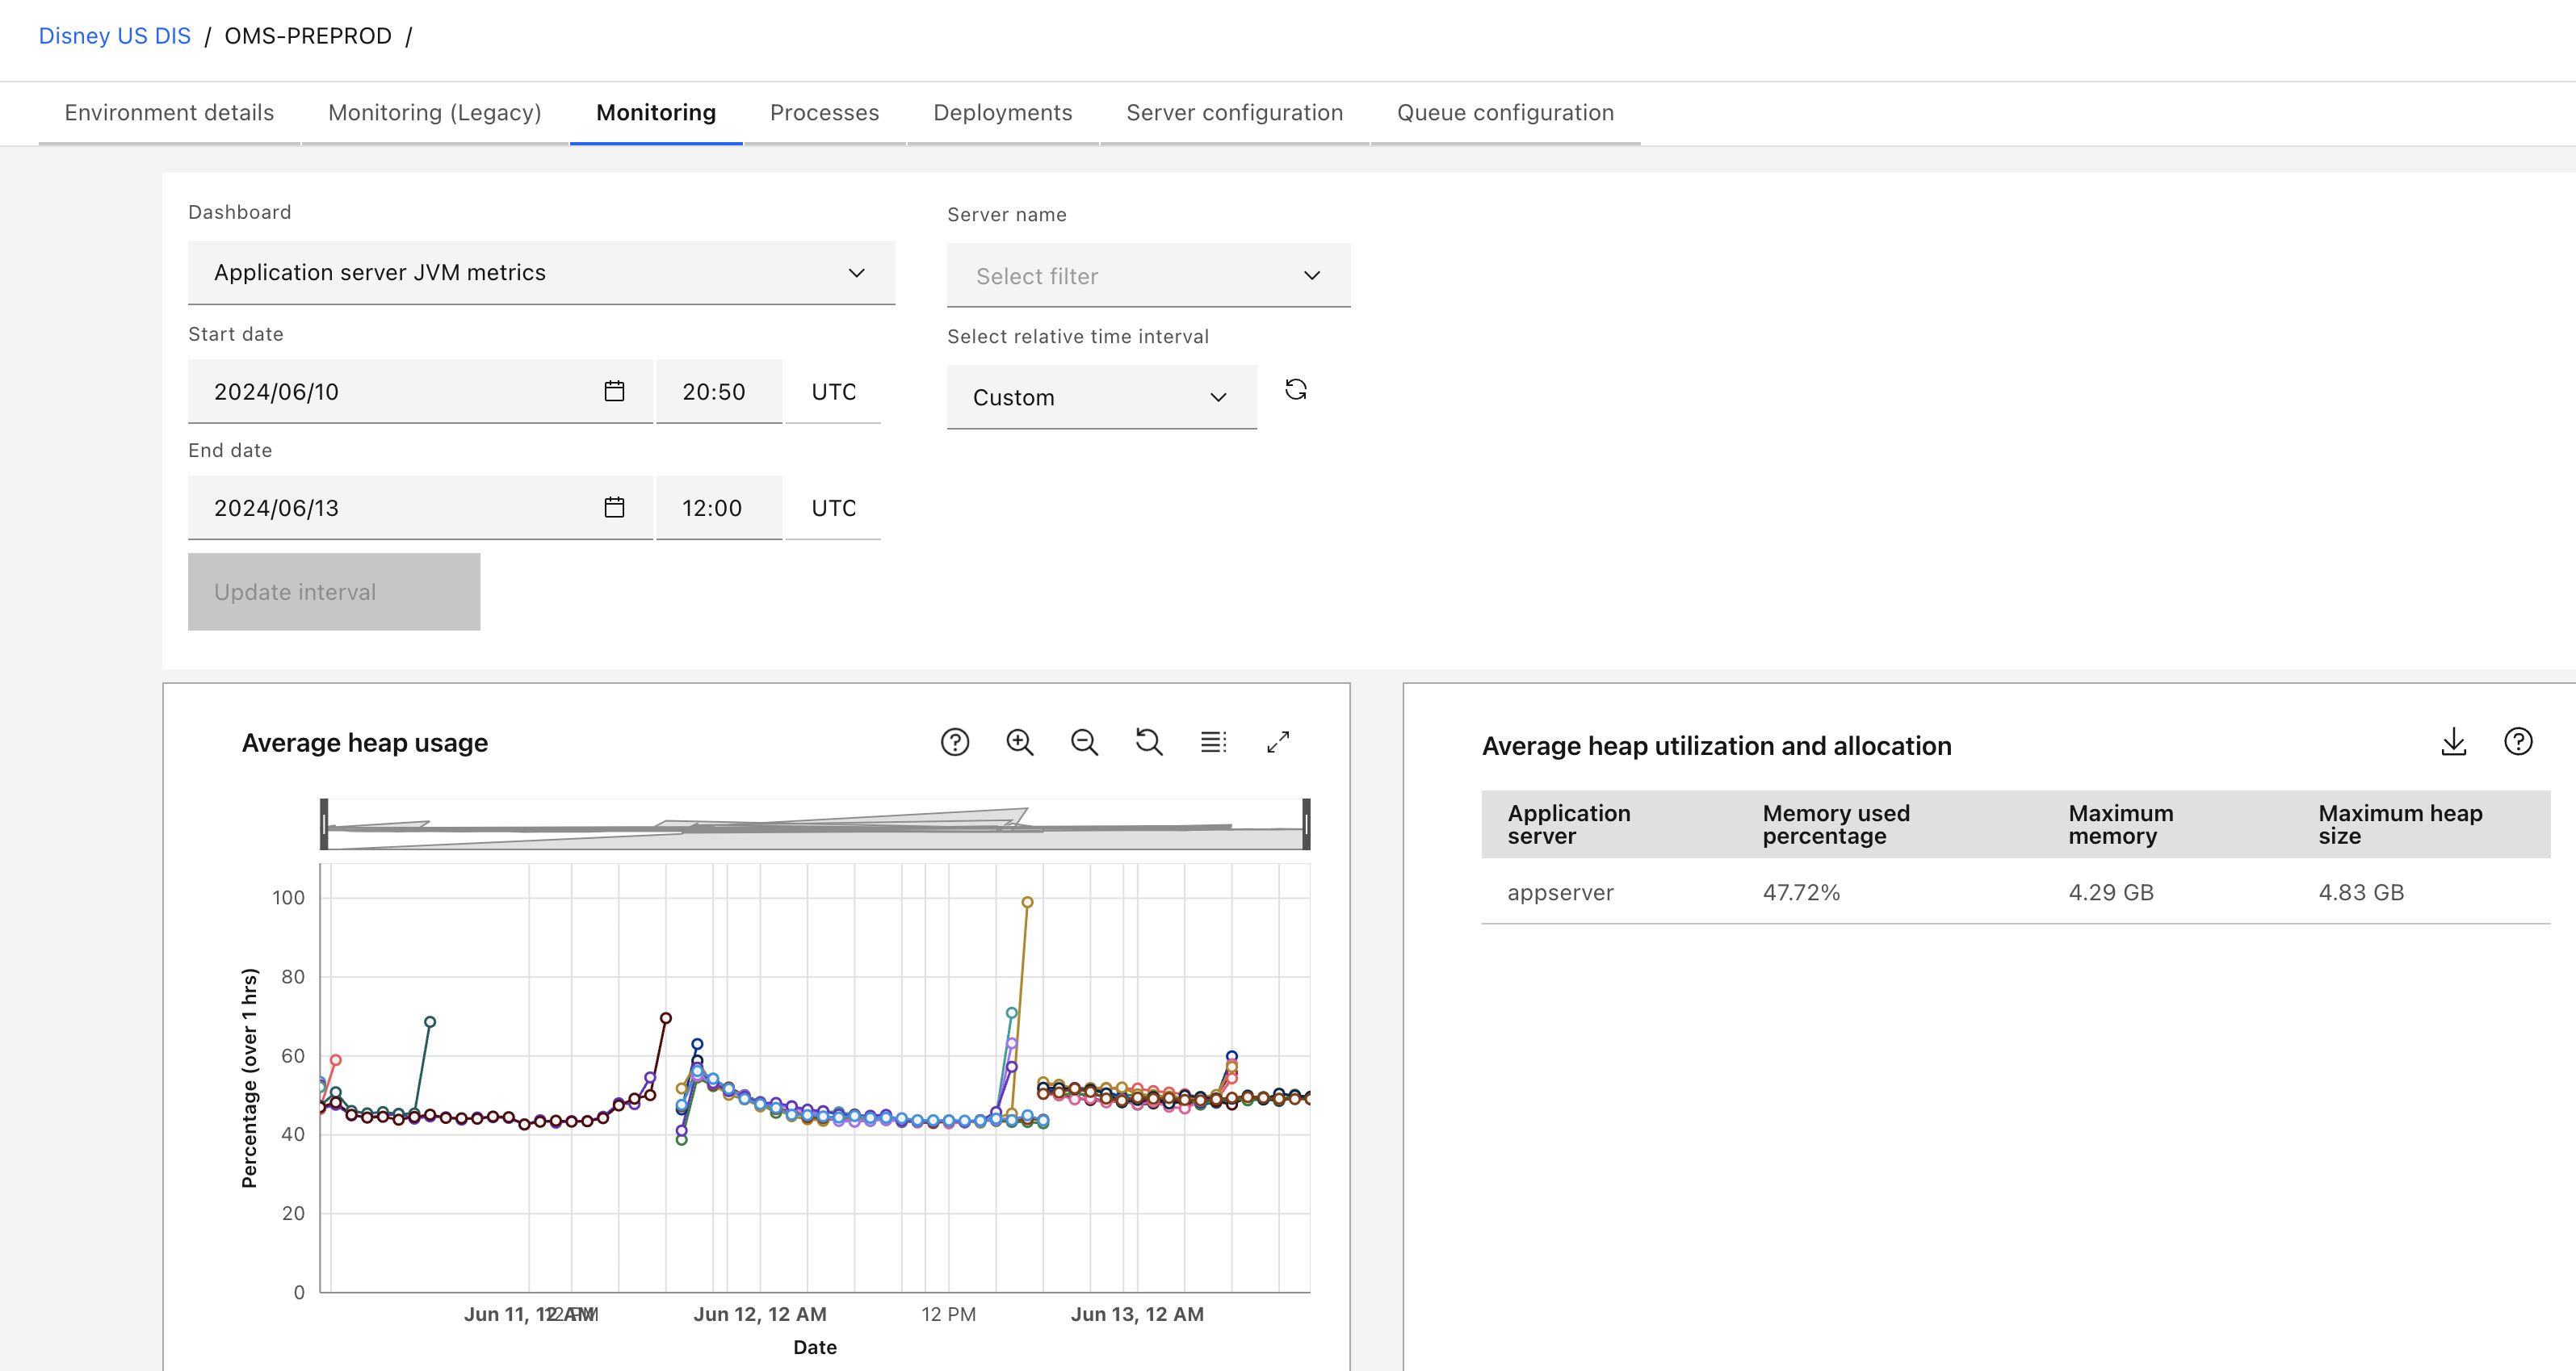Click the refresh icon beside Custom interval
This screenshot has height=1371, width=2576.
coord(1296,390)
